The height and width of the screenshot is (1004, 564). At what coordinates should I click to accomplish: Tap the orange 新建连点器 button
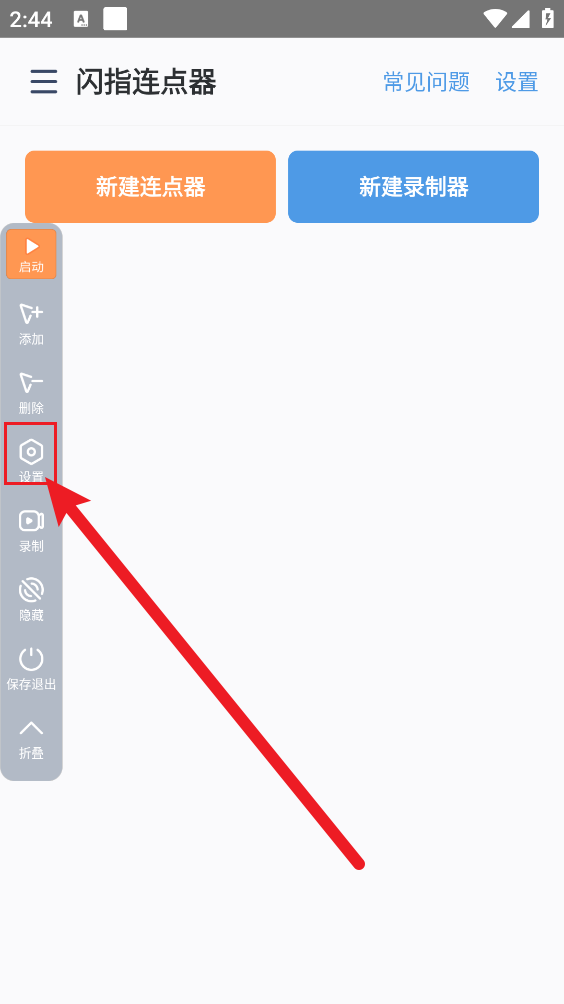point(150,187)
